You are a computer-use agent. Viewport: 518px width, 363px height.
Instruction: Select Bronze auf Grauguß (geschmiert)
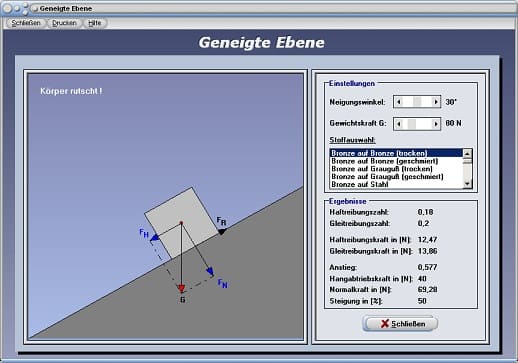(x=396, y=176)
